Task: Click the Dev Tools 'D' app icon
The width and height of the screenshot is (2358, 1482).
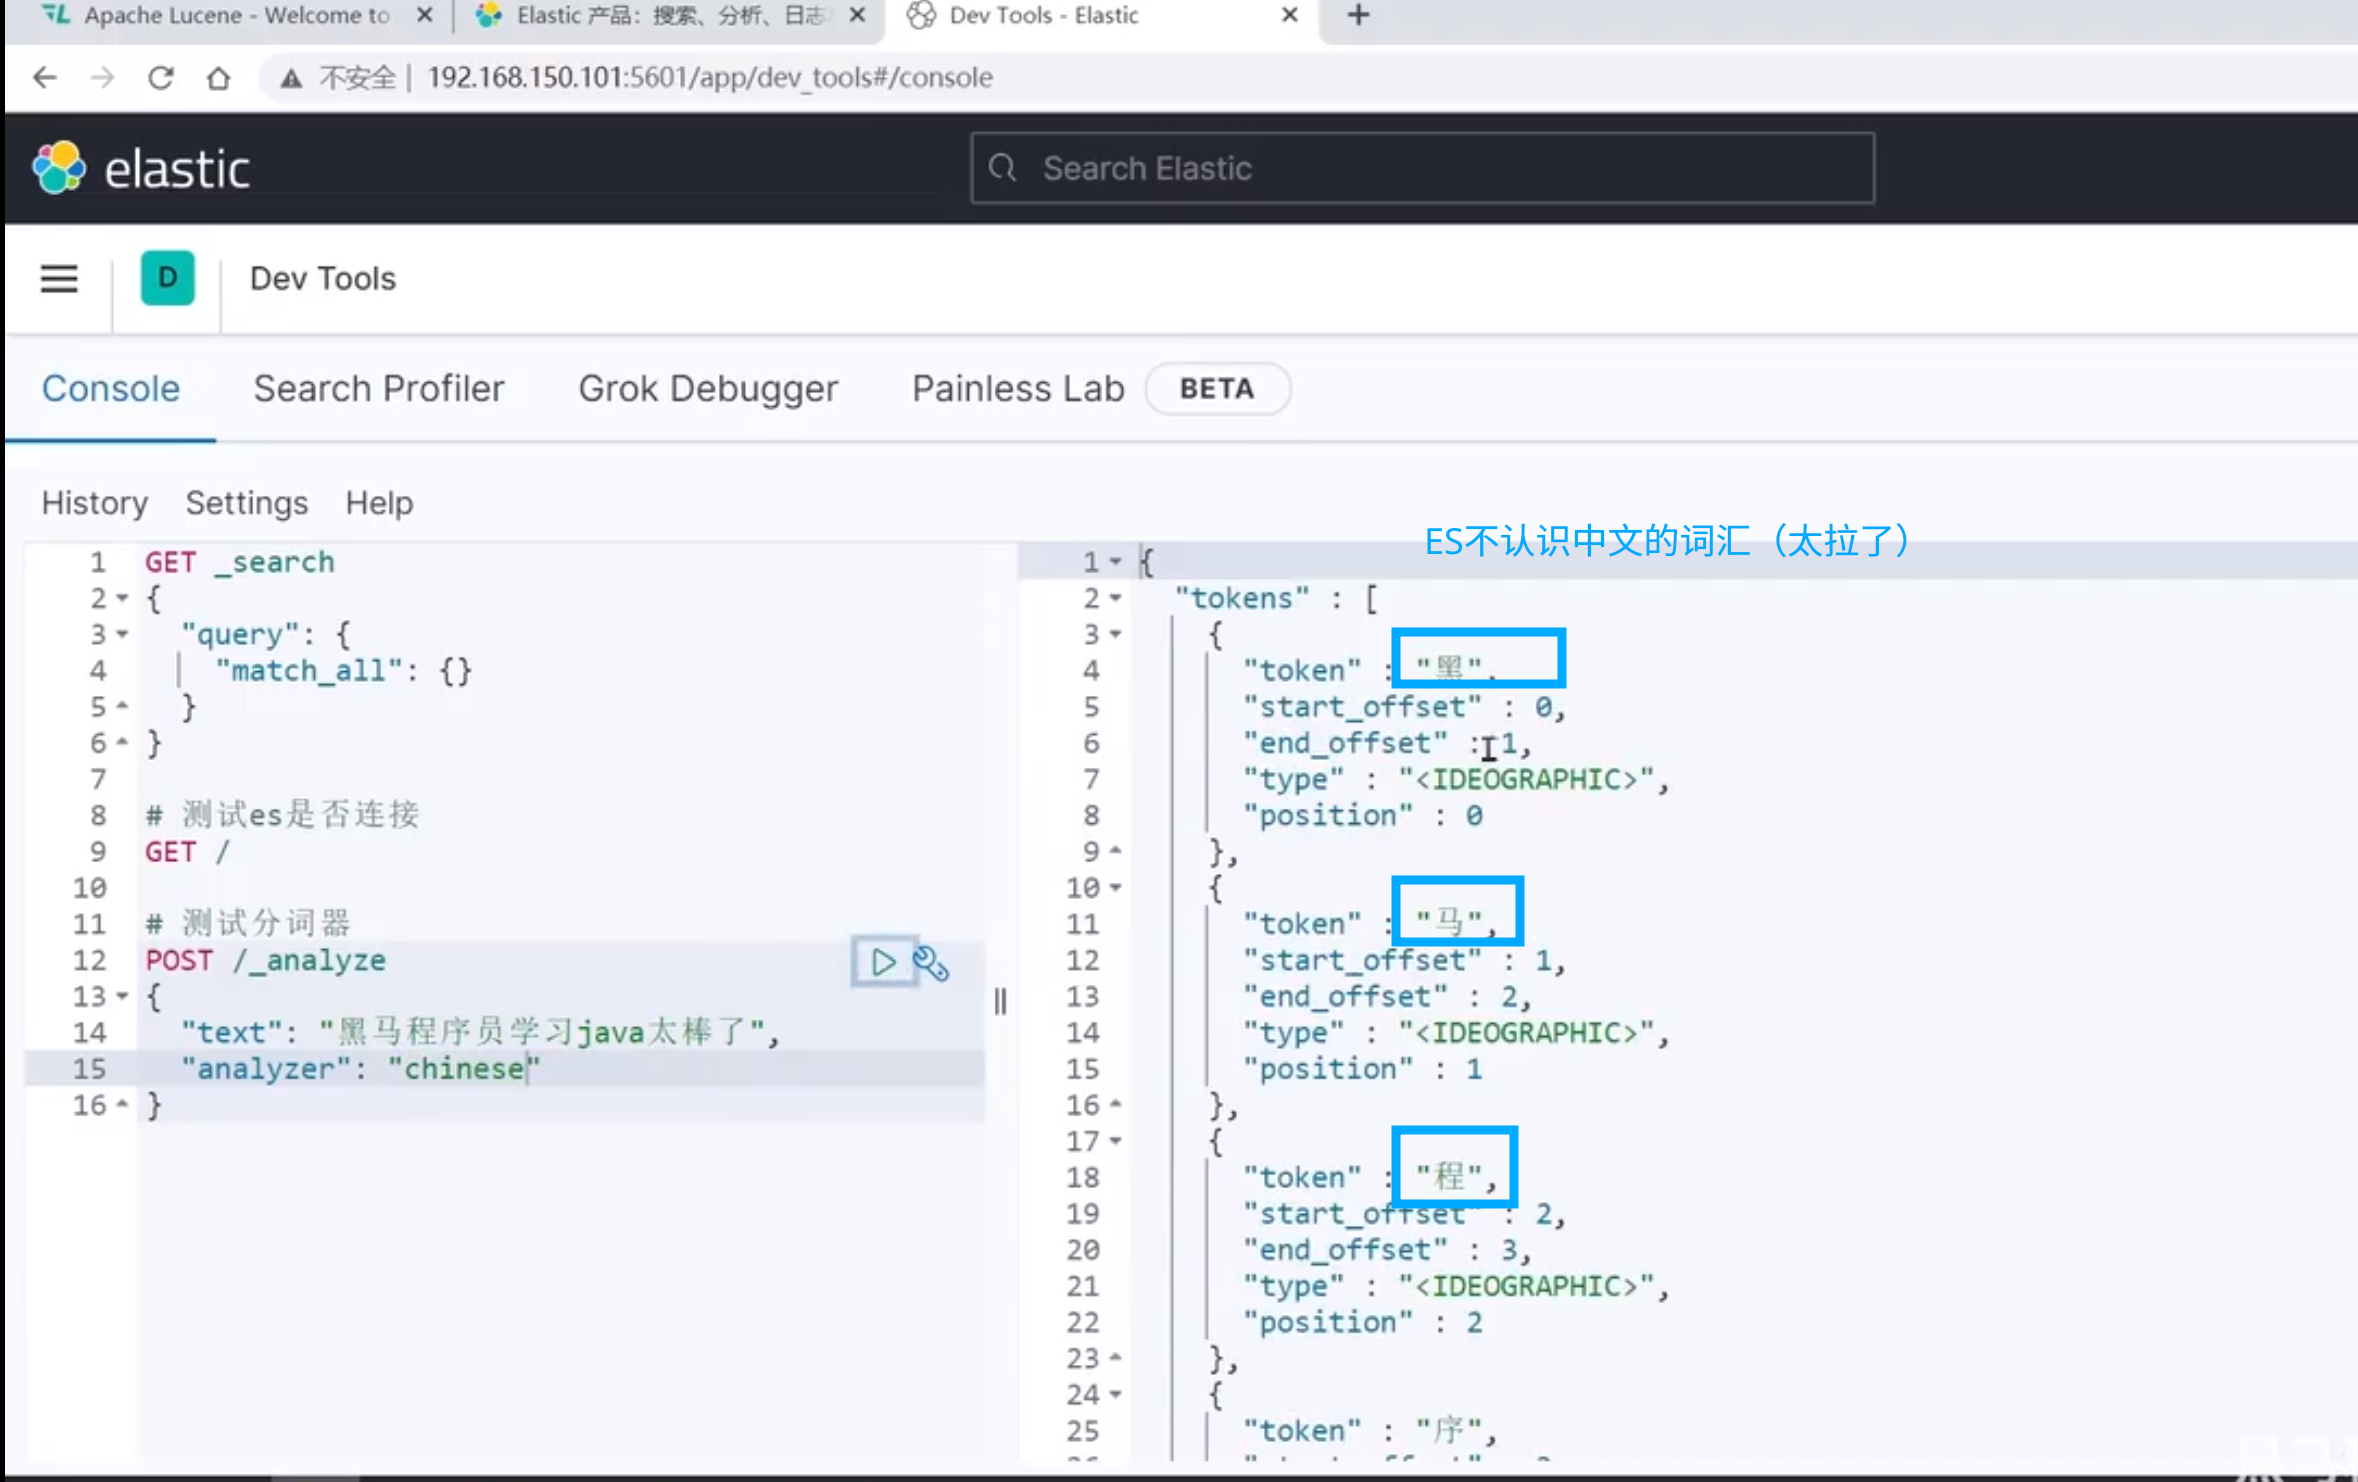Action: tap(167, 279)
